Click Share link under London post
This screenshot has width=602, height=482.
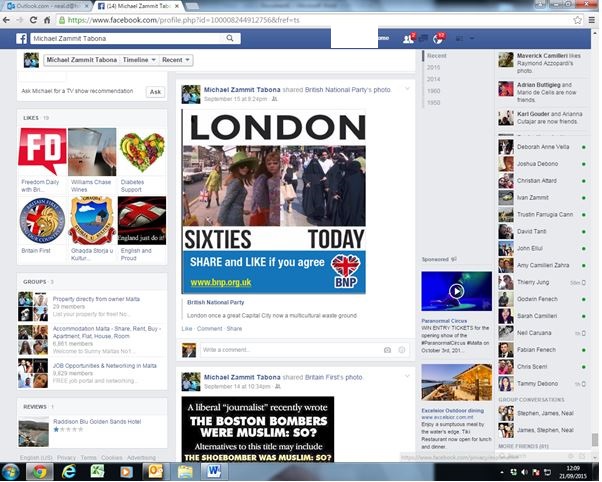pyautogui.click(x=234, y=329)
